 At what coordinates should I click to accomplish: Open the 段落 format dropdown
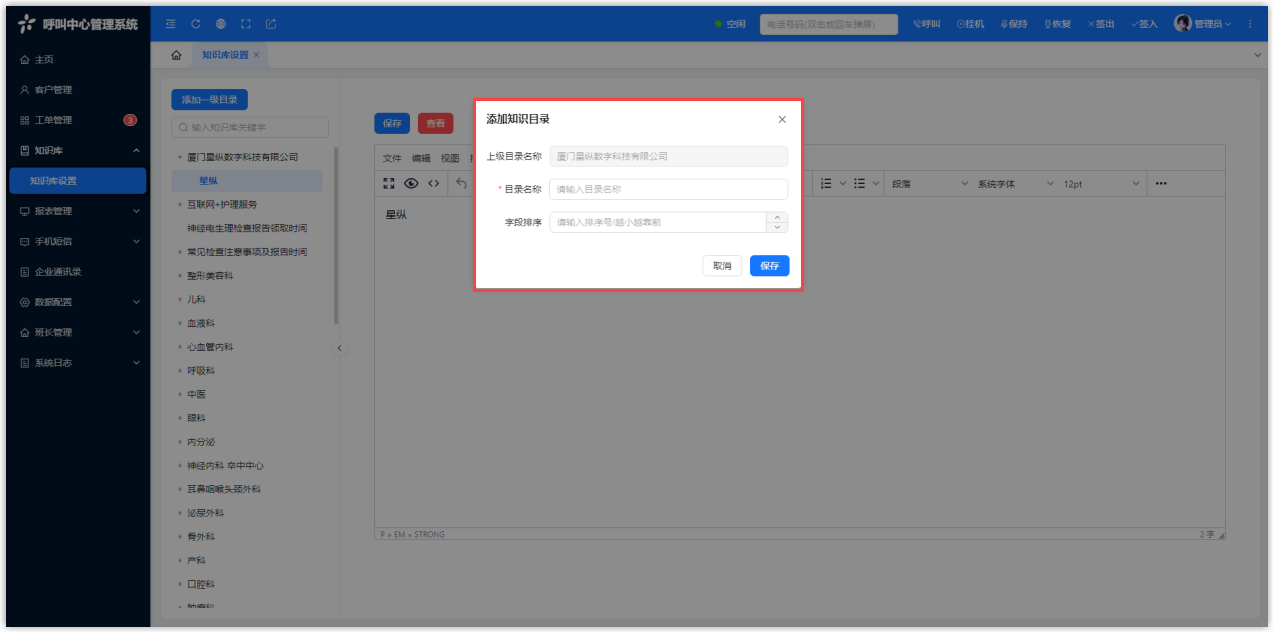pyautogui.click(x=929, y=184)
